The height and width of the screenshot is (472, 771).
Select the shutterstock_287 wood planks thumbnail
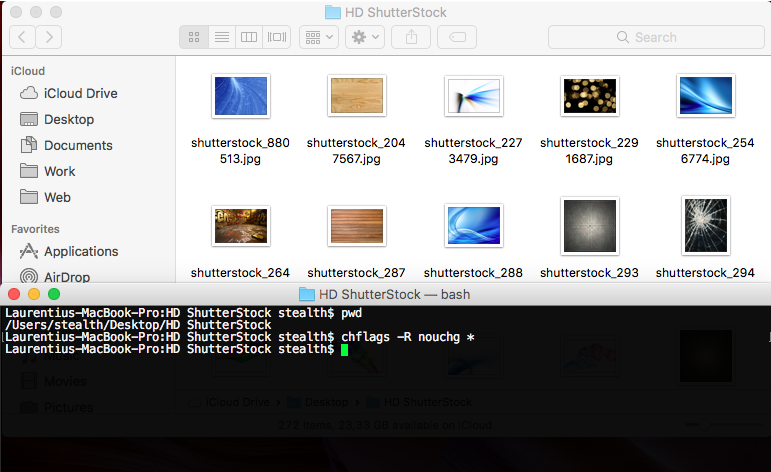(357, 226)
